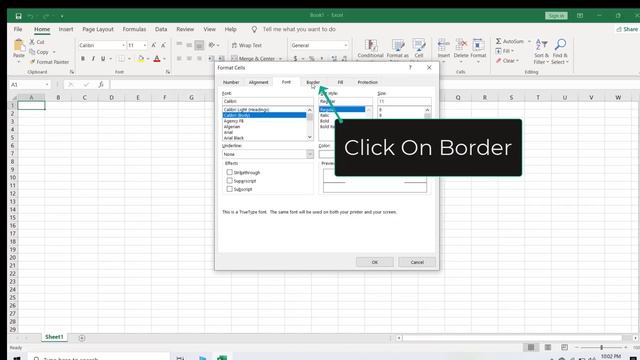Open the Underline dropdown in the dialog
The width and height of the screenshot is (640, 360).
(x=310, y=154)
